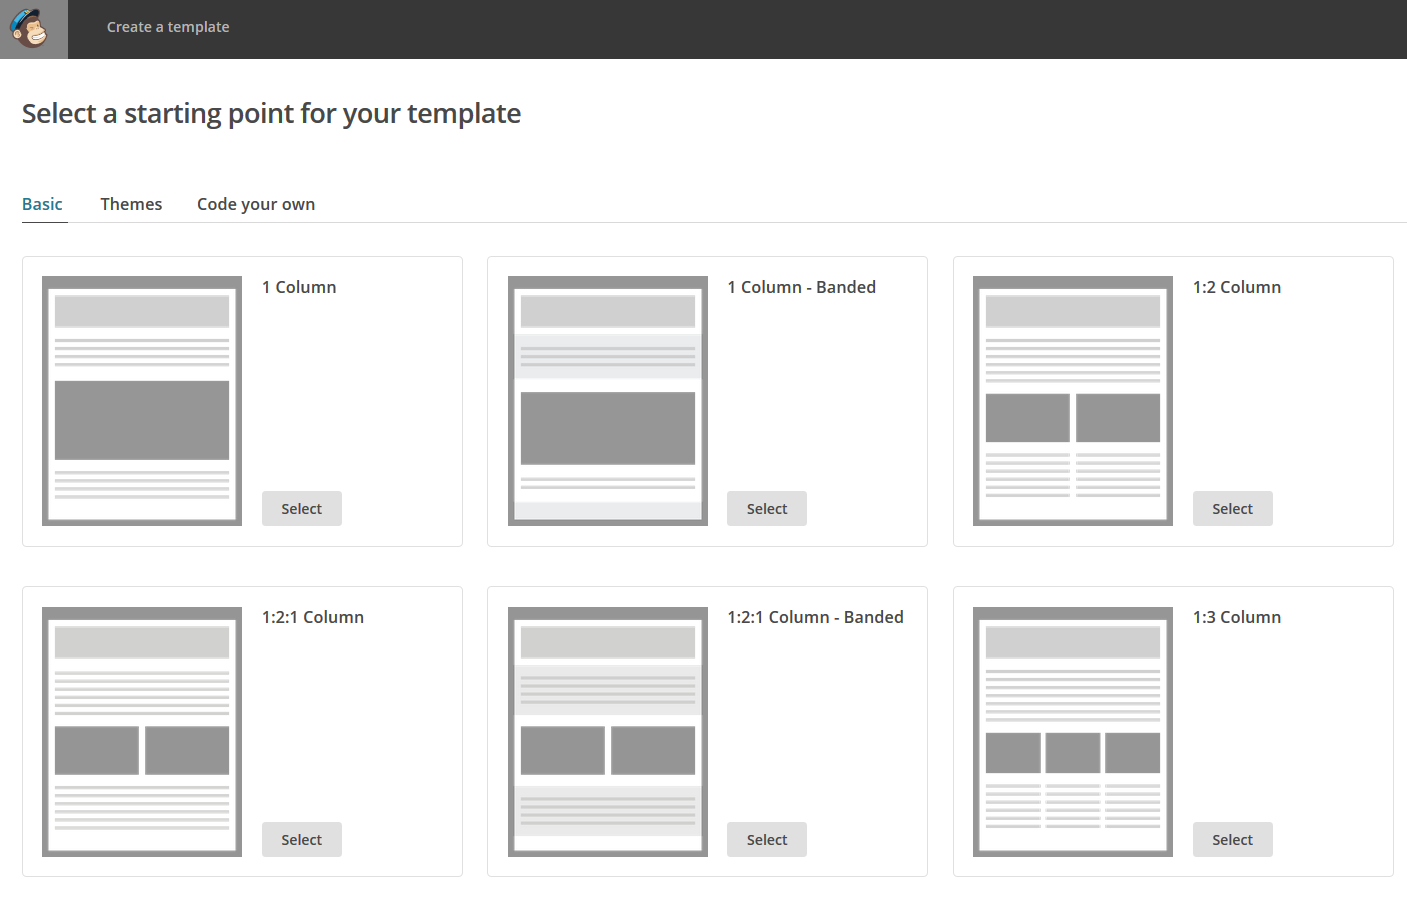Click the "1 Column" title text

click(299, 287)
